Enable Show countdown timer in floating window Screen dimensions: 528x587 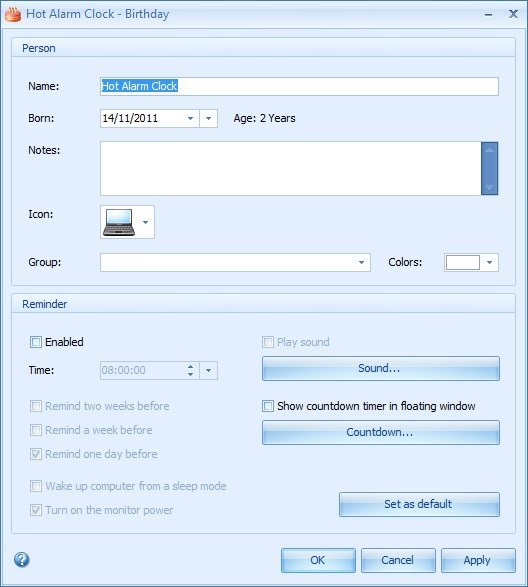click(x=268, y=406)
